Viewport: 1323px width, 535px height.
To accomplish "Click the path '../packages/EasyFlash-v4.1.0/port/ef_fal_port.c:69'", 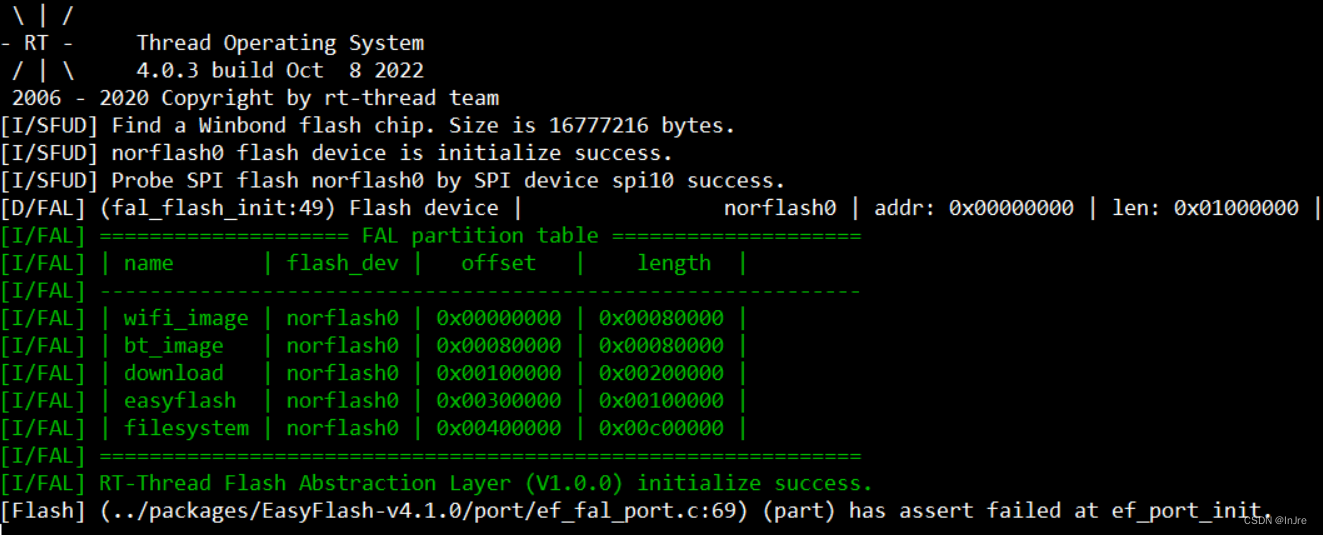I will 423,511.
